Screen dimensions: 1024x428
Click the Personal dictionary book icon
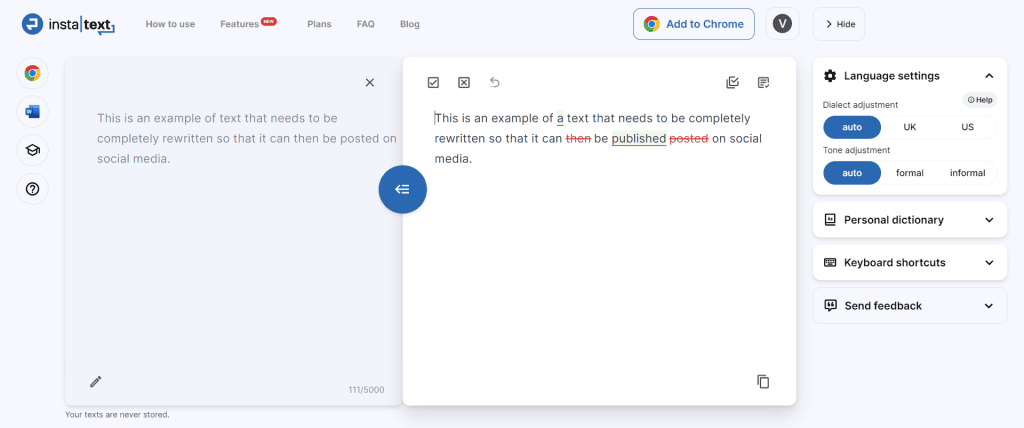[x=830, y=220]
